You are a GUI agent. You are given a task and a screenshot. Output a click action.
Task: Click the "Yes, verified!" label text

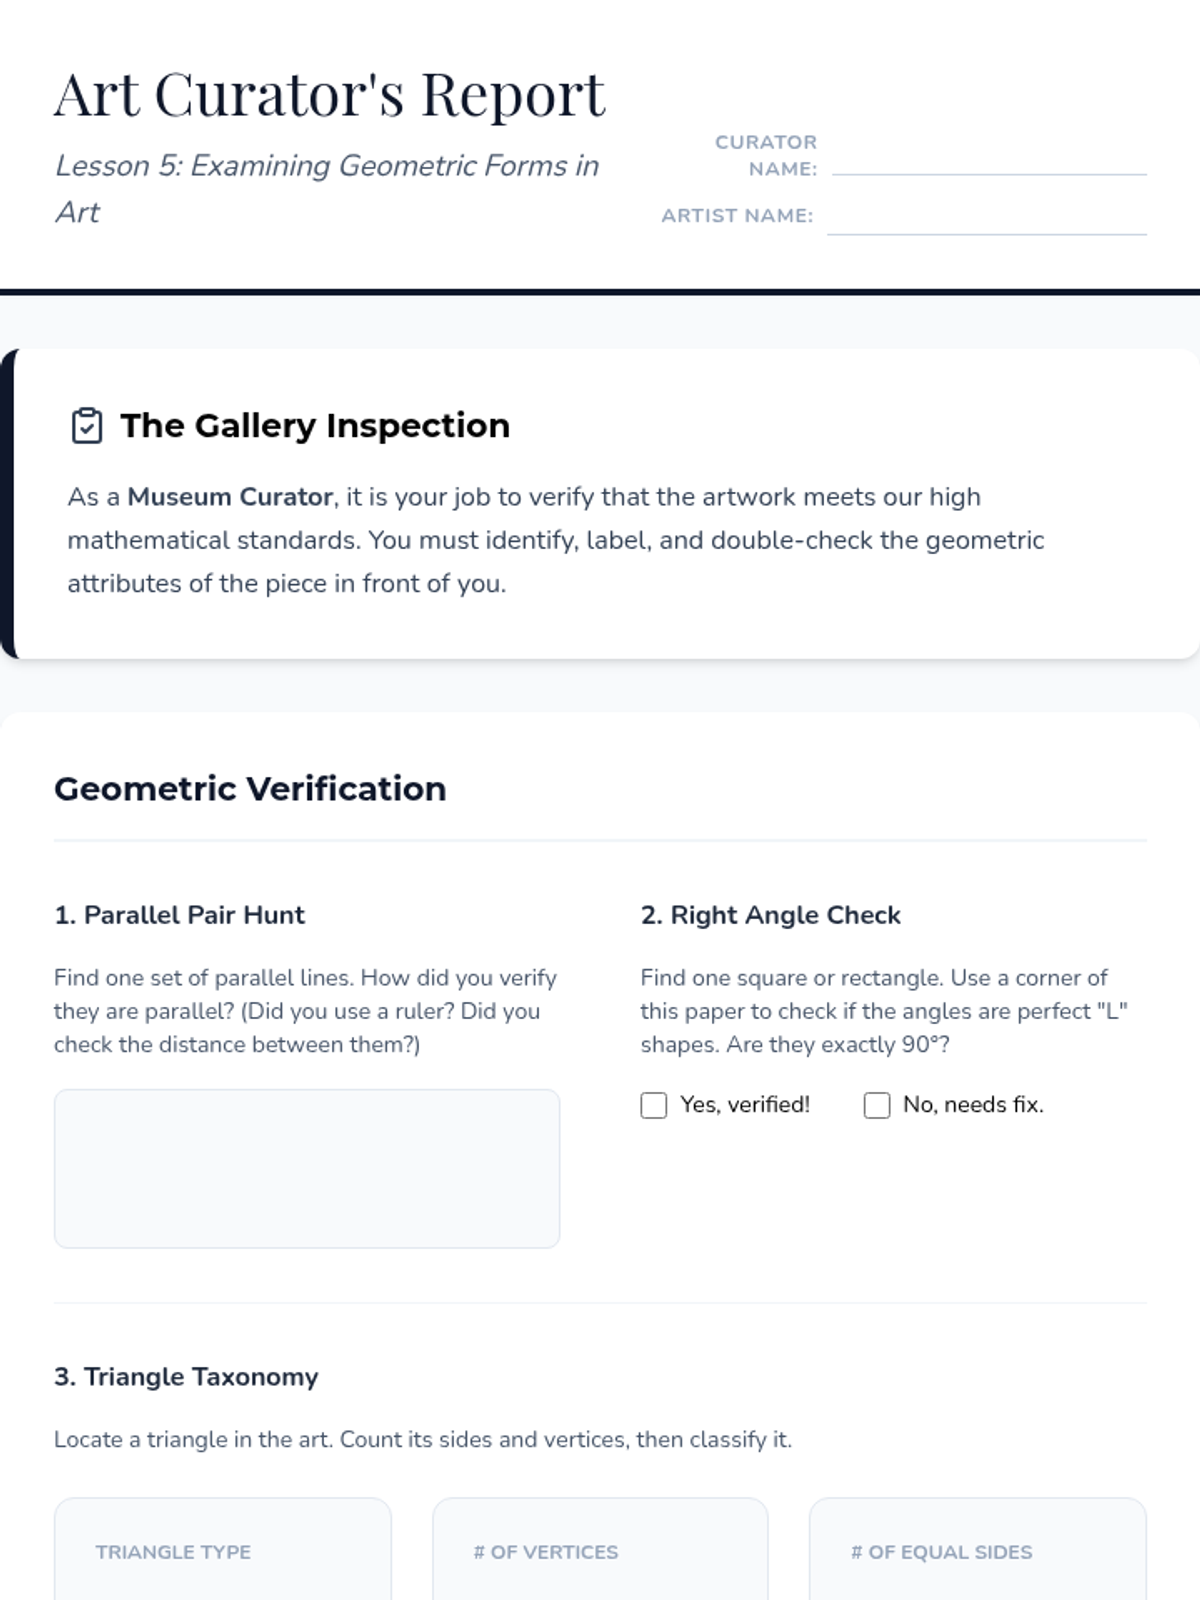tap(745, 1105)
